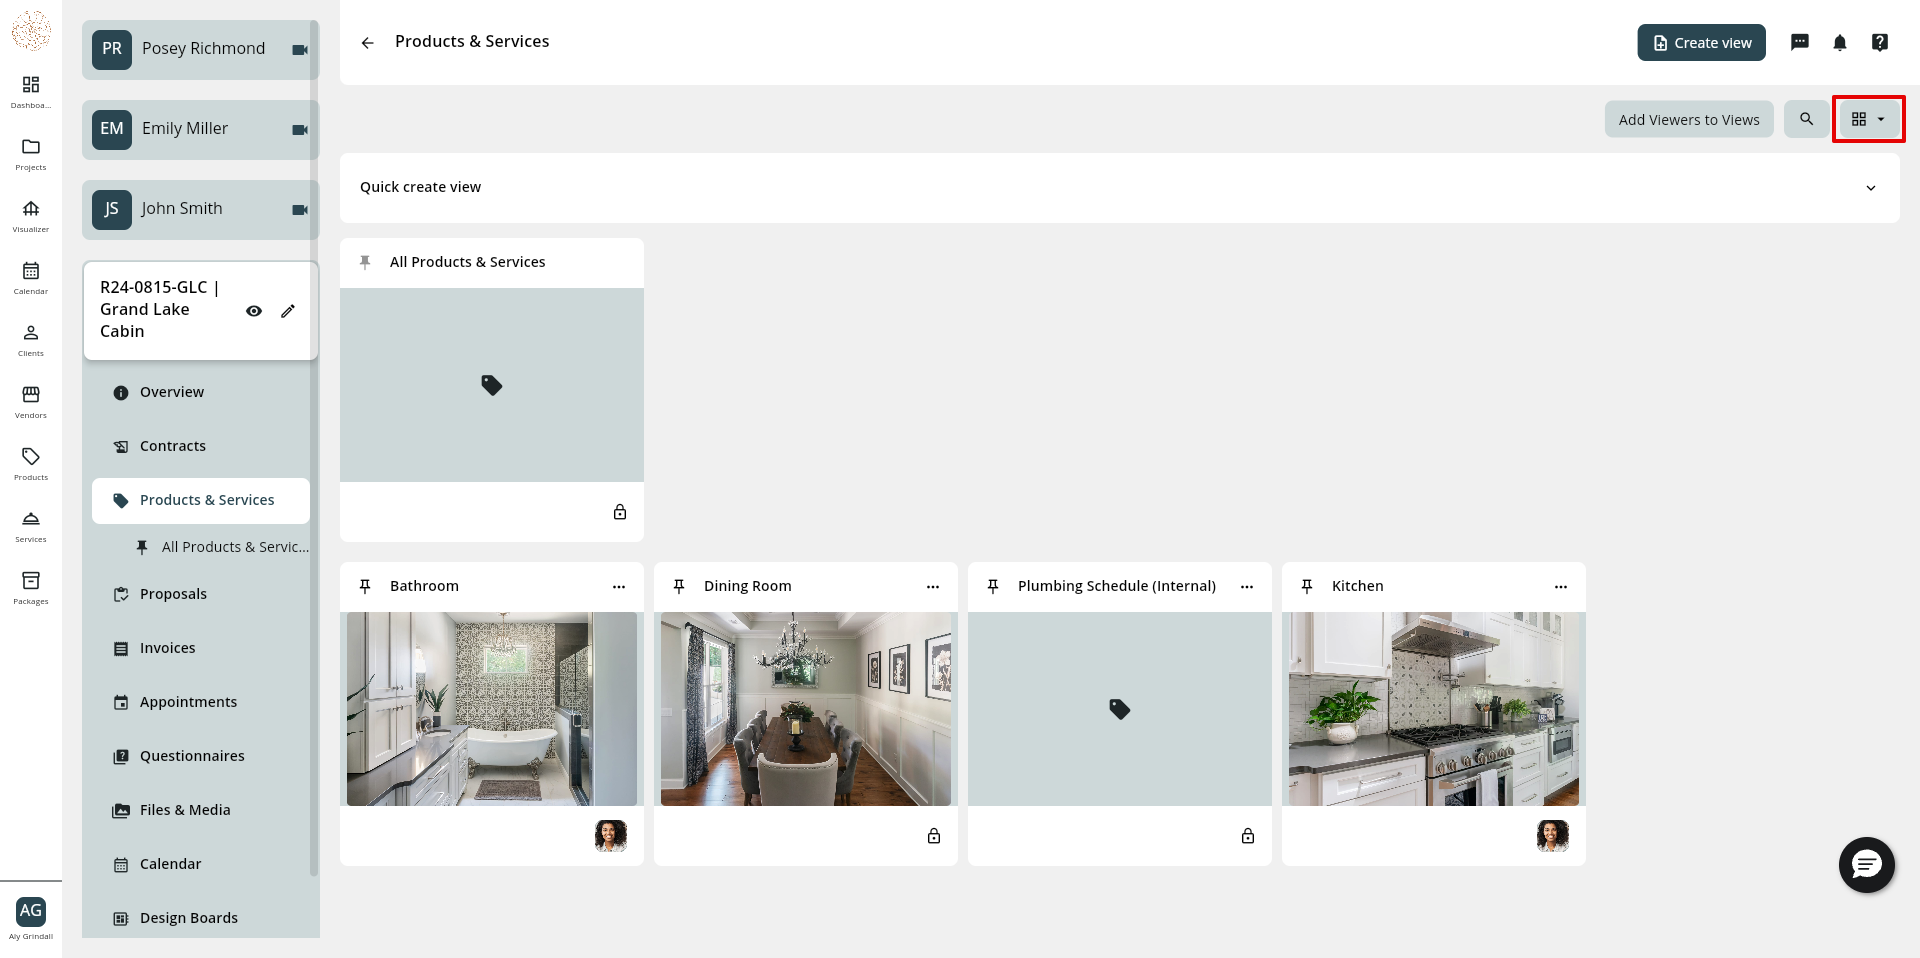Viewport: 1920px width, 958px height.
Task: Open the Visualizer section
Action: pos(31,215)
